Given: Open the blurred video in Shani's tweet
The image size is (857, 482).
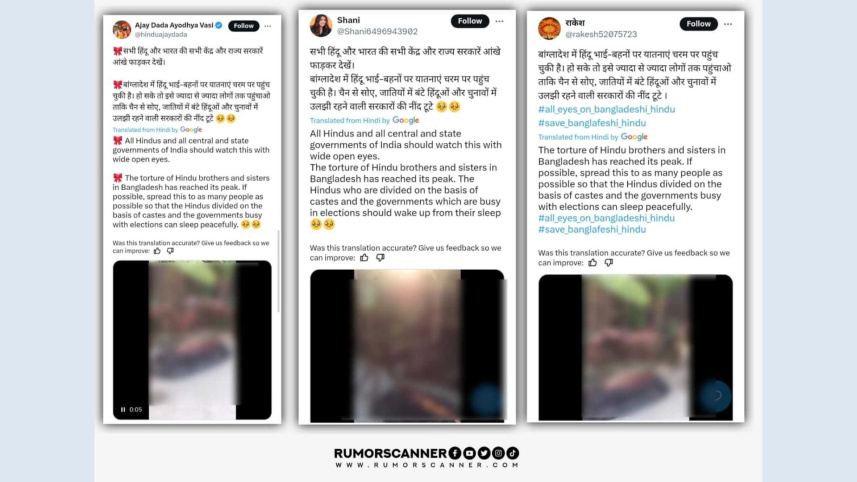Looking at the screenshot, I should click(x=407, y=345).
